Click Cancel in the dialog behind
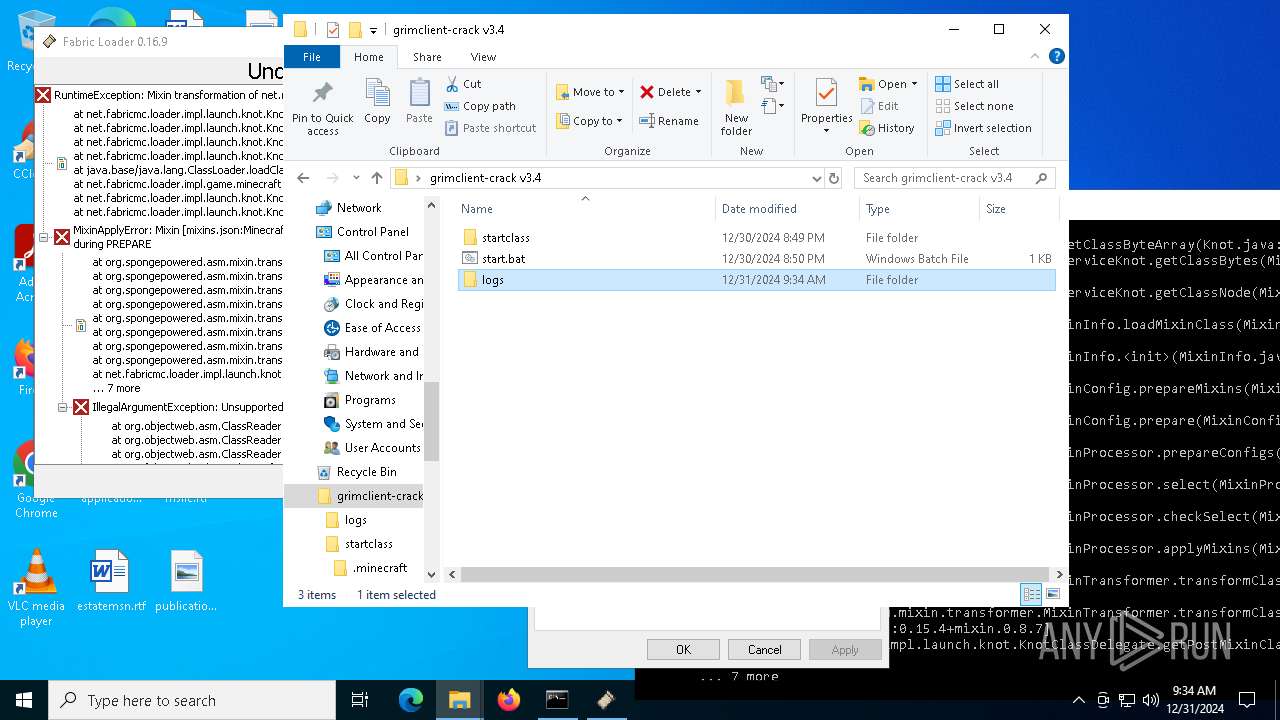The image size is (1280, 720). pyautogui.click(x=765, y=650)
